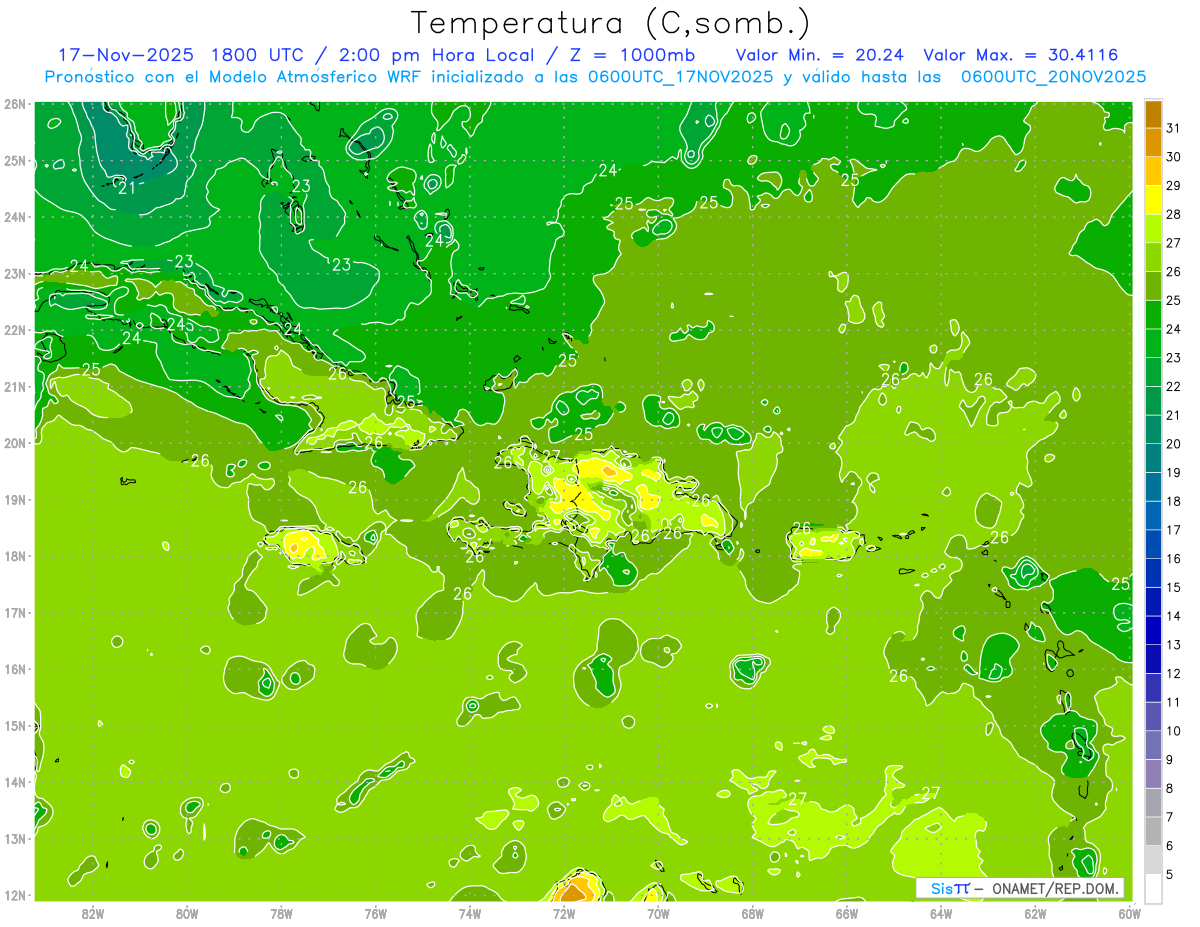Click the color bar label 31
The width and height of the screenshot is (1200, 927).
[x=1174, y=128]
